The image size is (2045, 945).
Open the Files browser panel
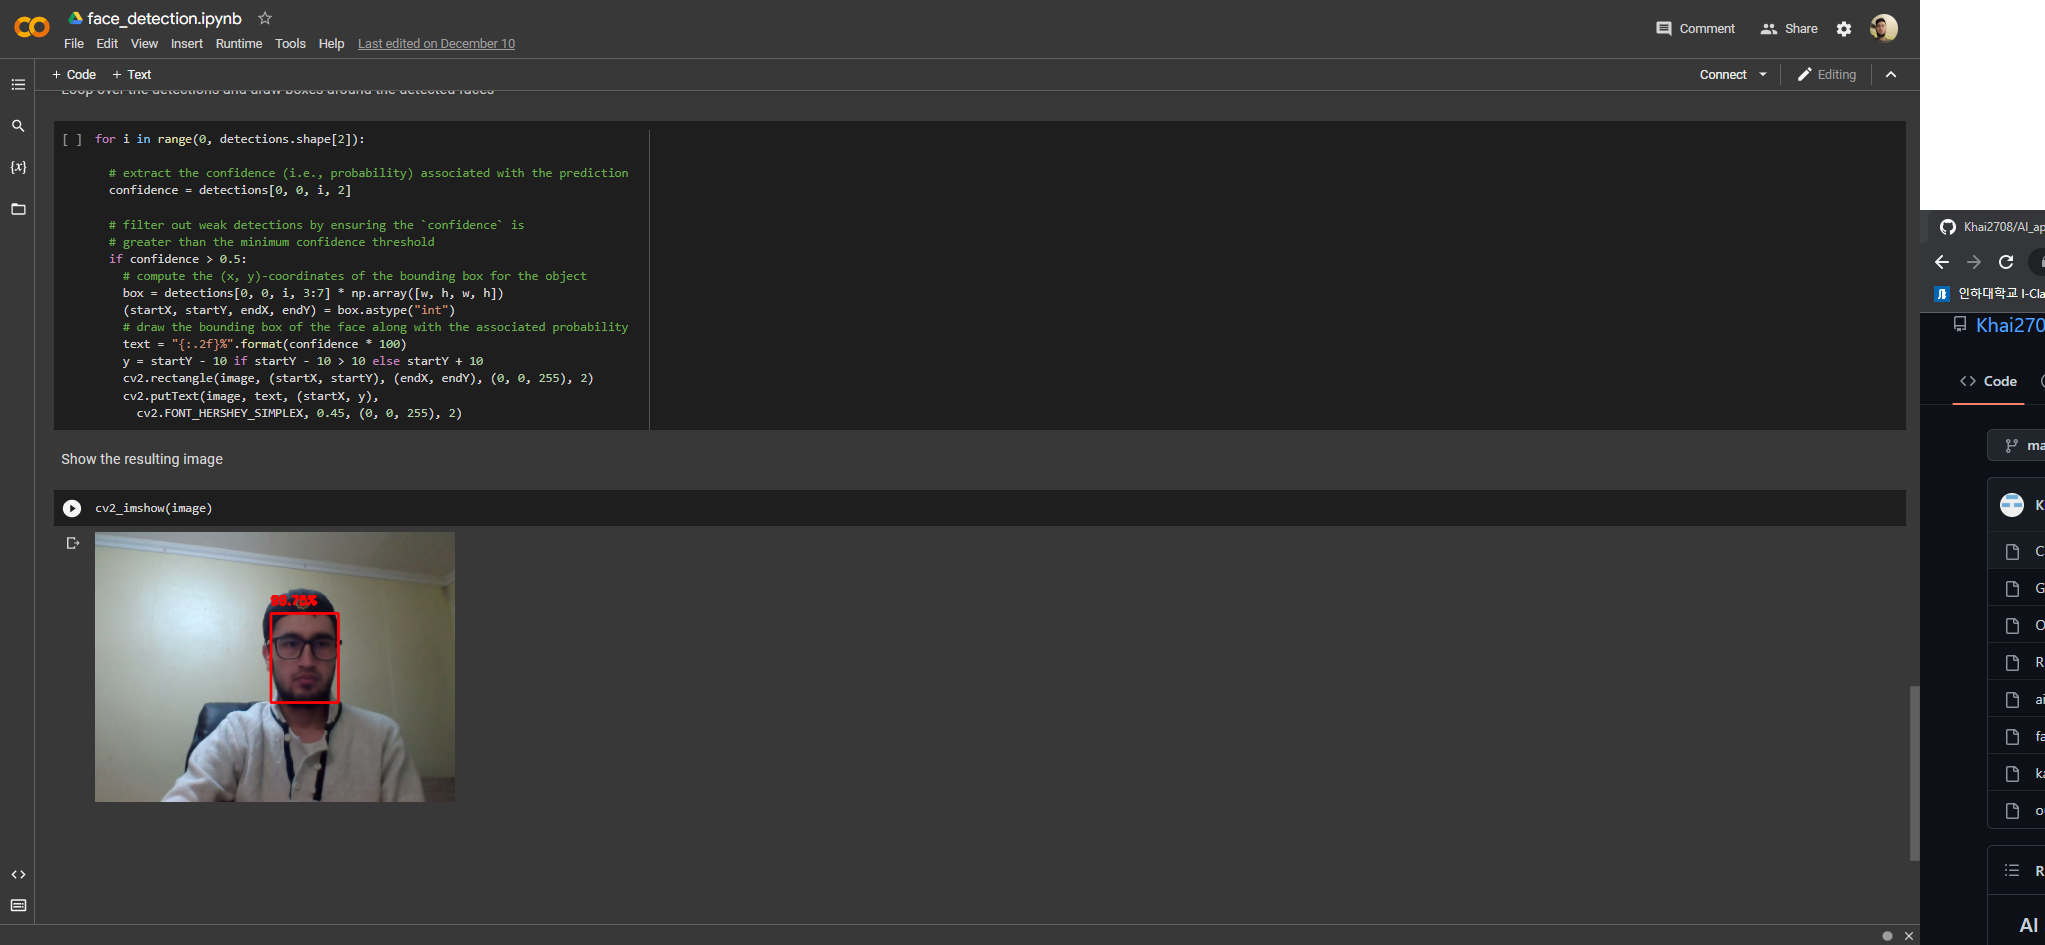click(x=18, y=210)
